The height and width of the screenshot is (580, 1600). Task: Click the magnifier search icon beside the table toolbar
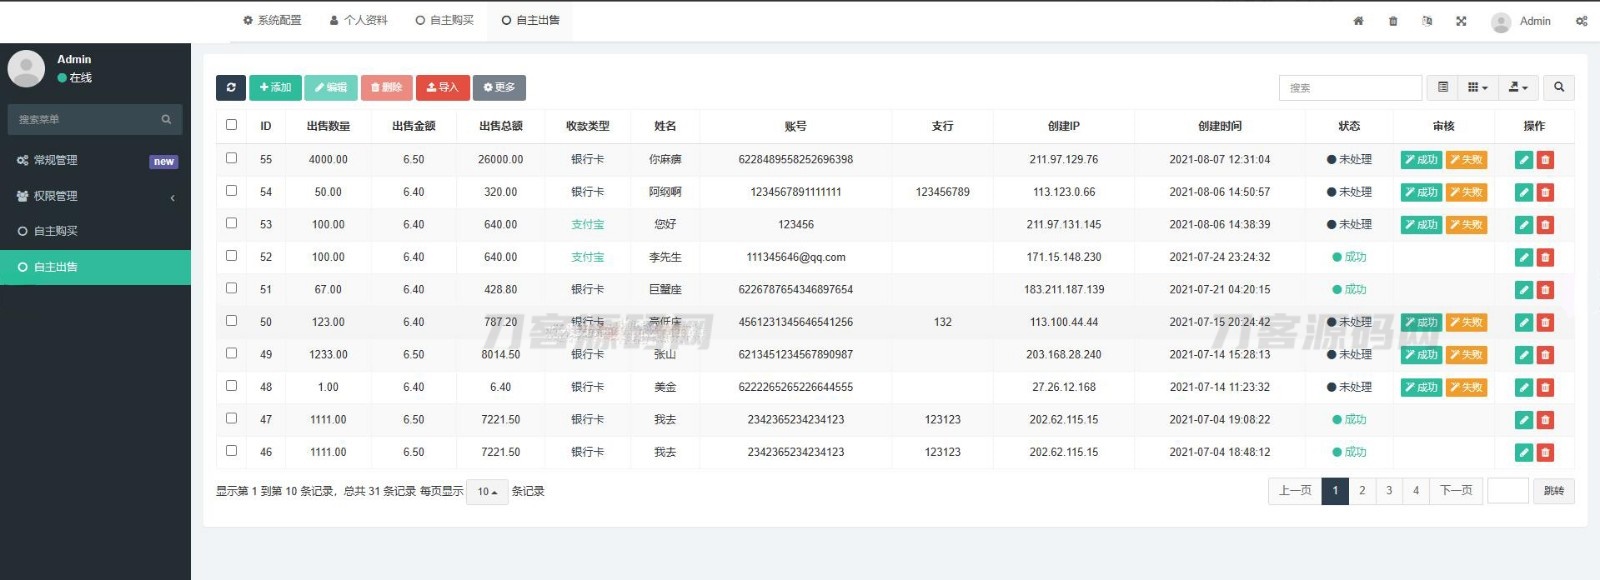[1558, 88]
